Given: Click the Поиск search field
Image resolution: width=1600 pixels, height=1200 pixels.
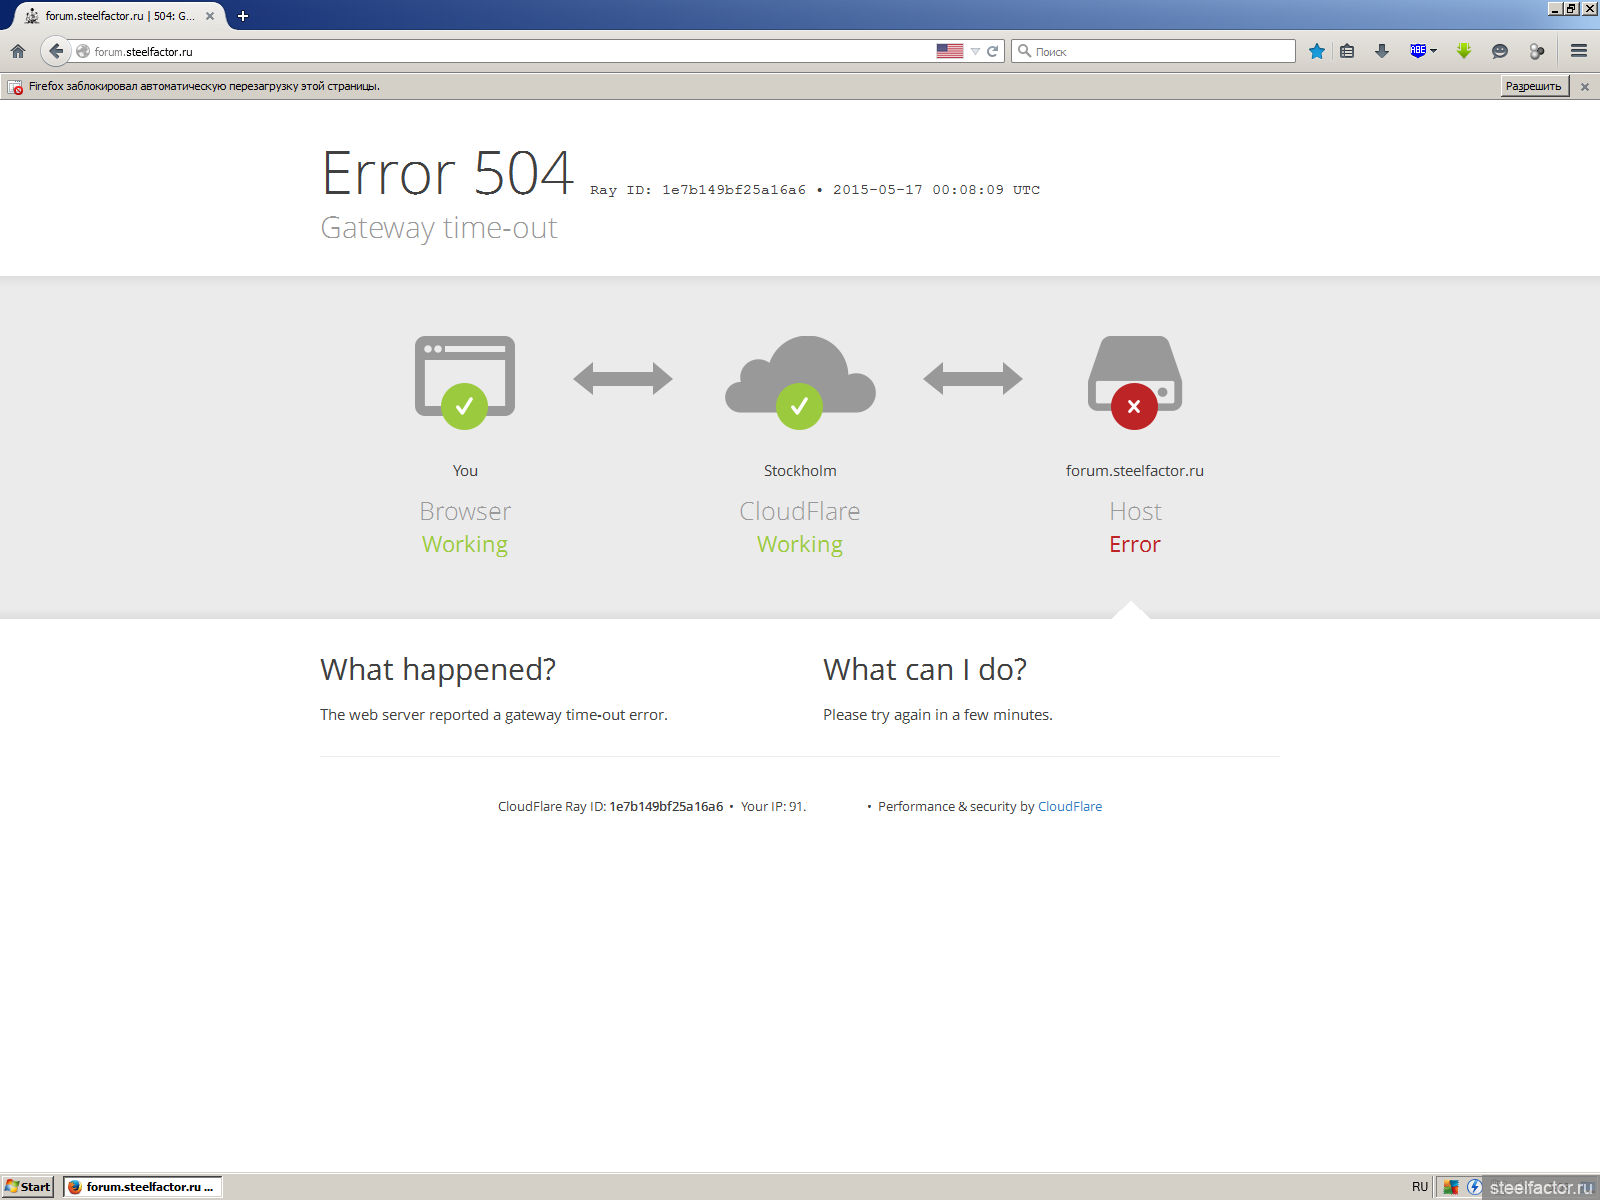Looking at the screenshot, I should coord(1153,51).
